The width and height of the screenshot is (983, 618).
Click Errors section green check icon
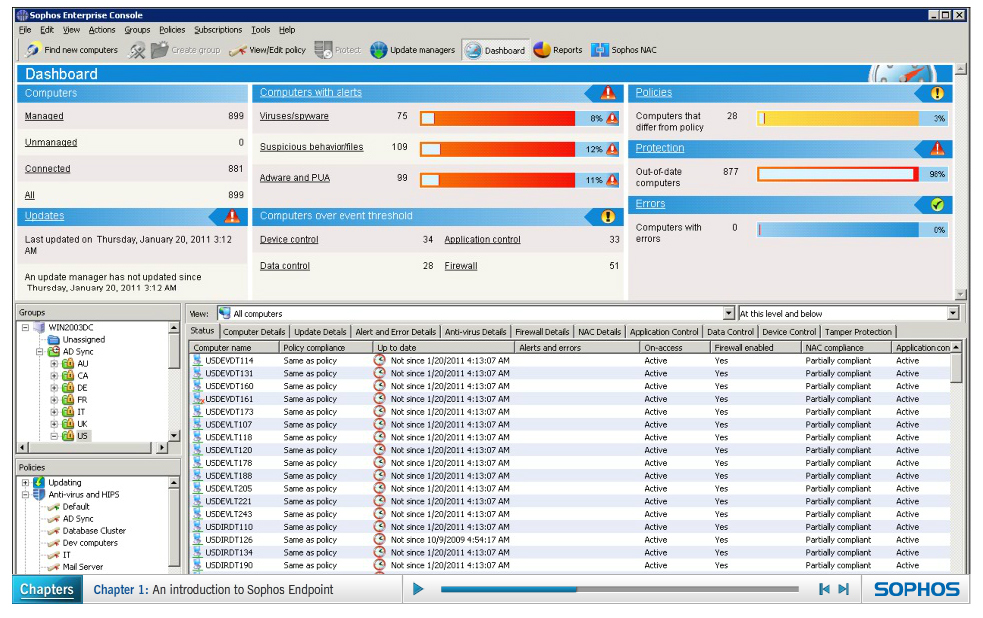point(937,204)
